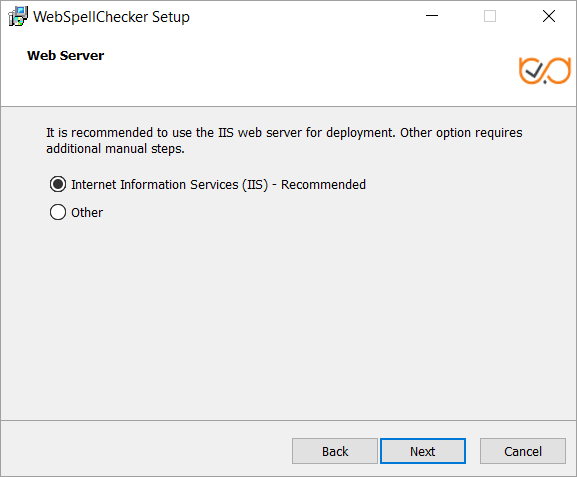Proceed with the Next button
The image size is (577, 477).
point(423,451)
